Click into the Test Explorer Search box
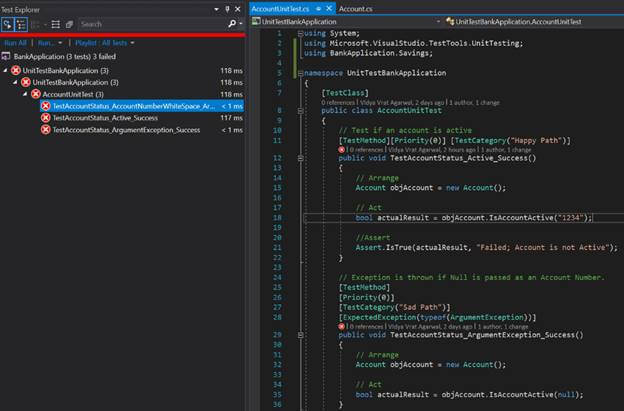This screenshot has height=411, width=624. click(x=153, y=24)
